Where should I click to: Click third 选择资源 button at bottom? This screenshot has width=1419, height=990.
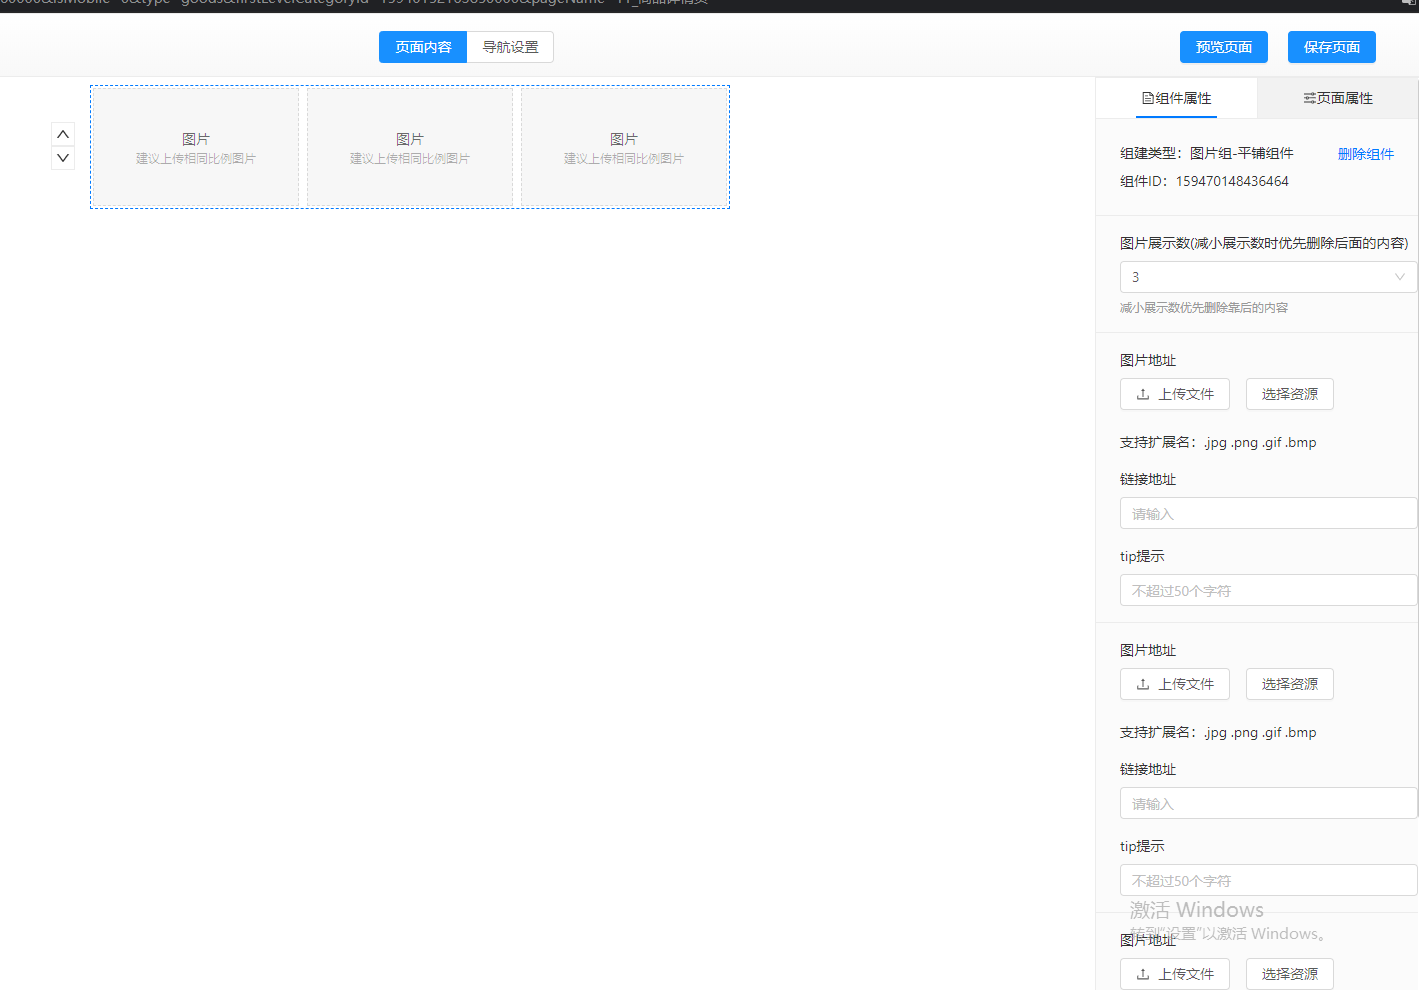(1290, 974)
